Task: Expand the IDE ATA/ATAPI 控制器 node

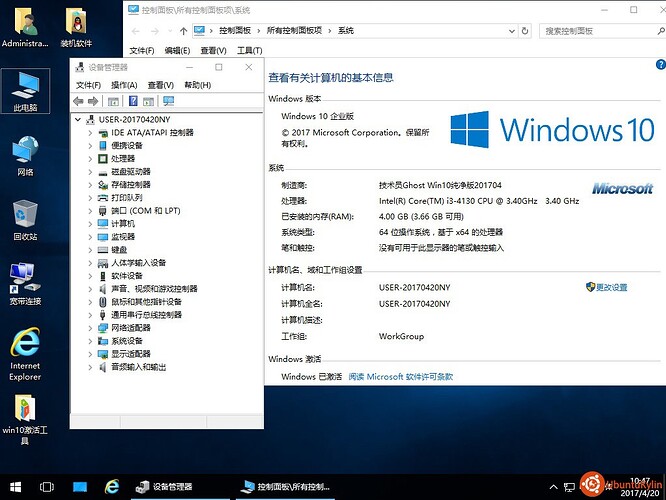Action: click(x=90, y=133)
